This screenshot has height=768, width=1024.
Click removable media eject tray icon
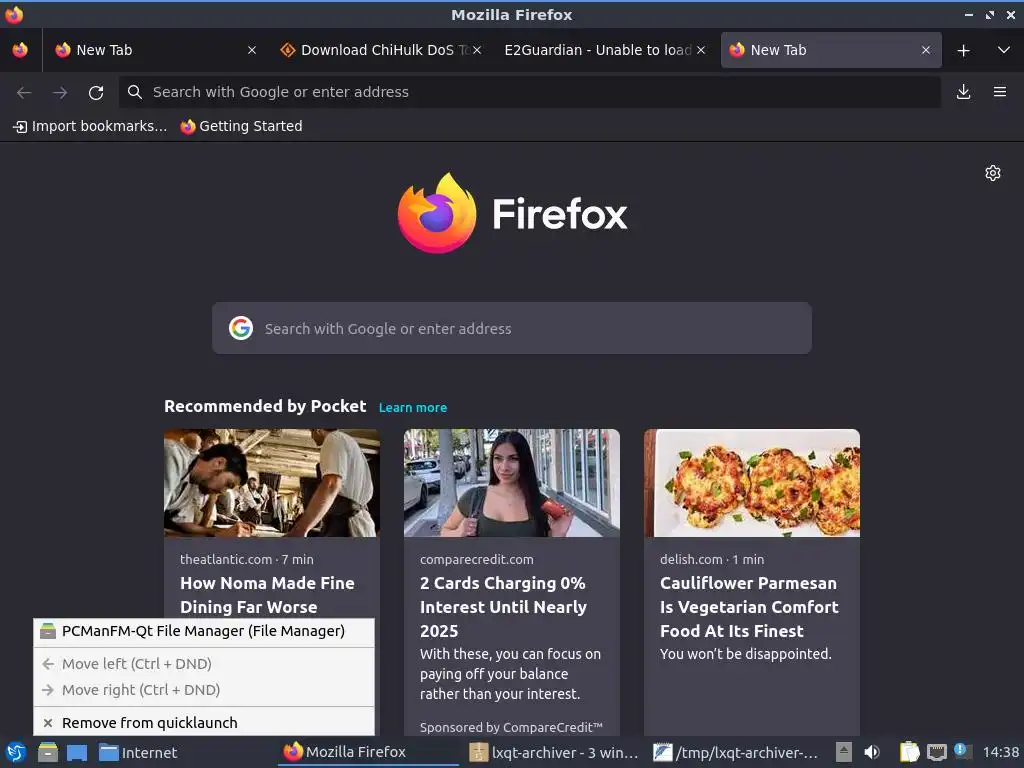844,752
